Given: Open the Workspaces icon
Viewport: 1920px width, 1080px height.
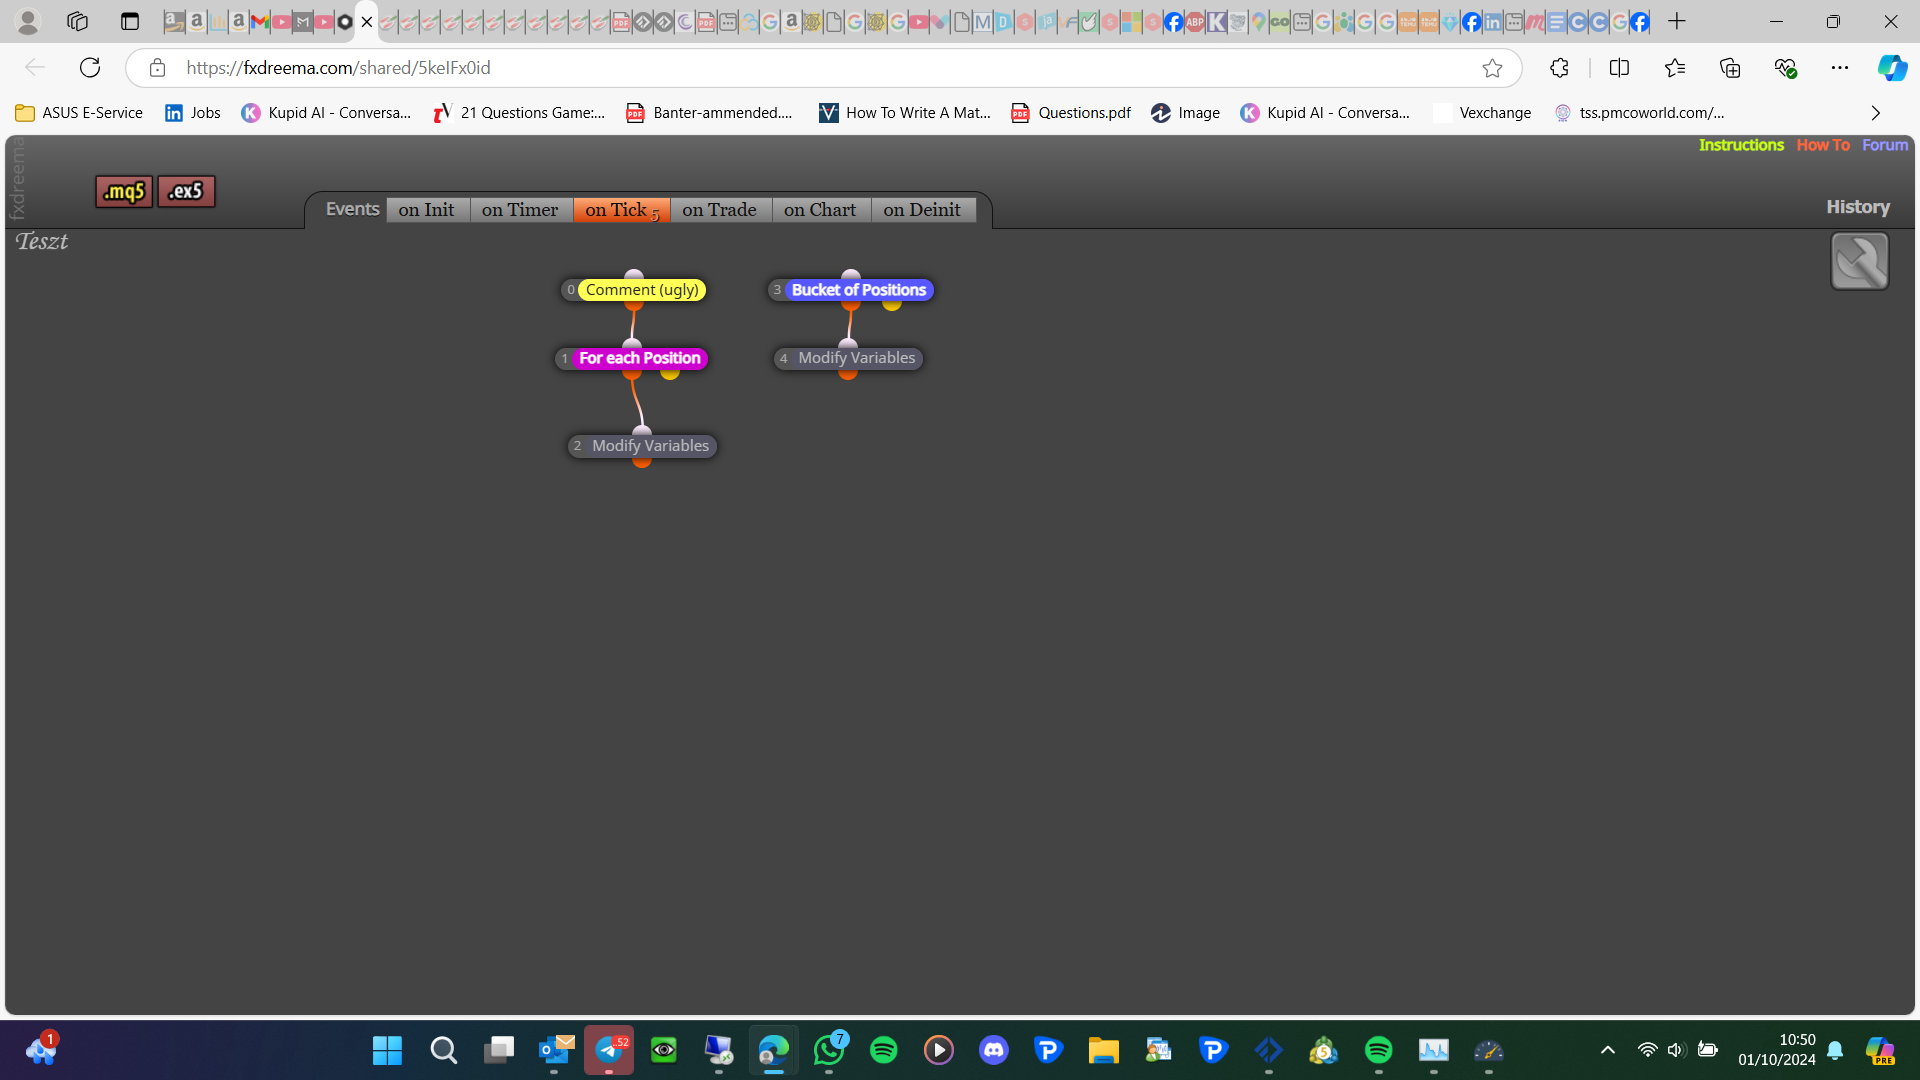Looking at the screenshot, I should 77,21.
